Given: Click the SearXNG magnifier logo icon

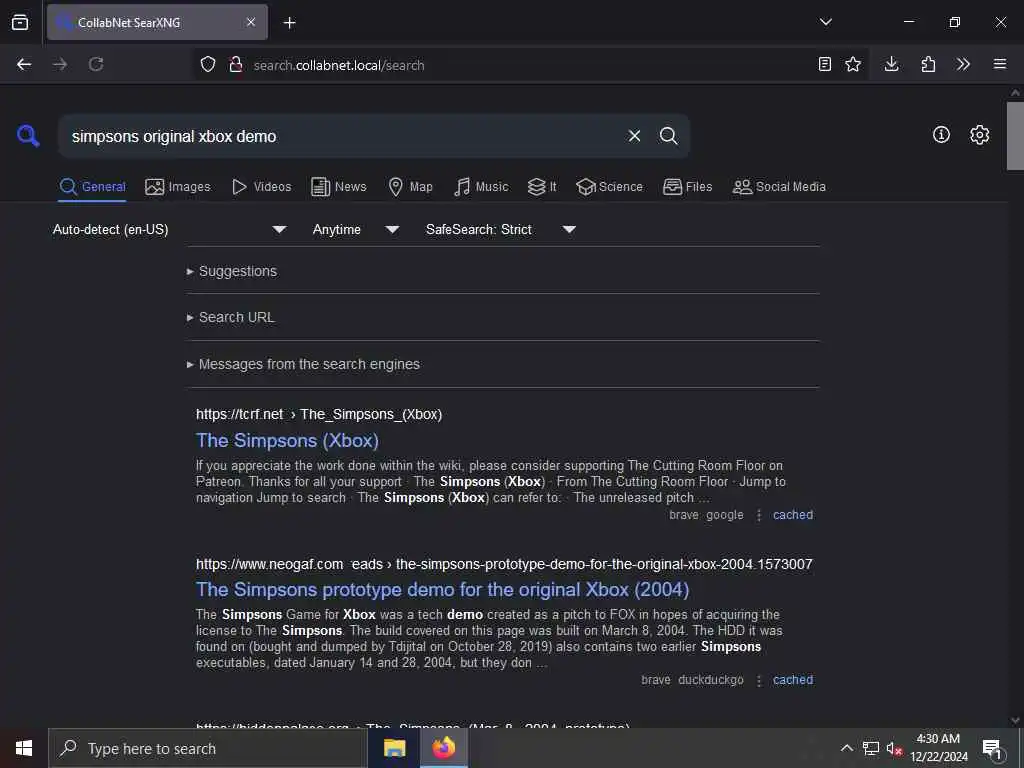Looking at the screenshot, I should [x=28, y=136].
